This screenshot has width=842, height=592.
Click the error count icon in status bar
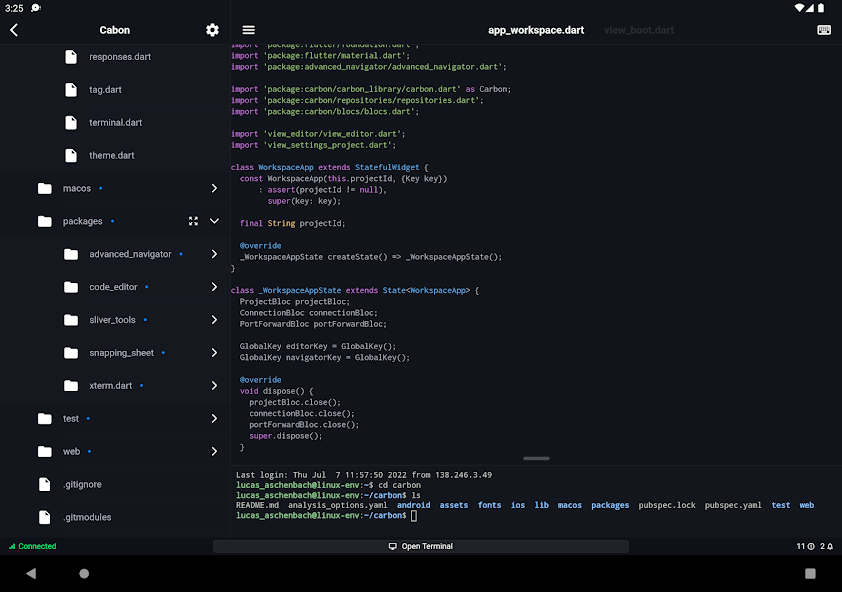(811, 546)
